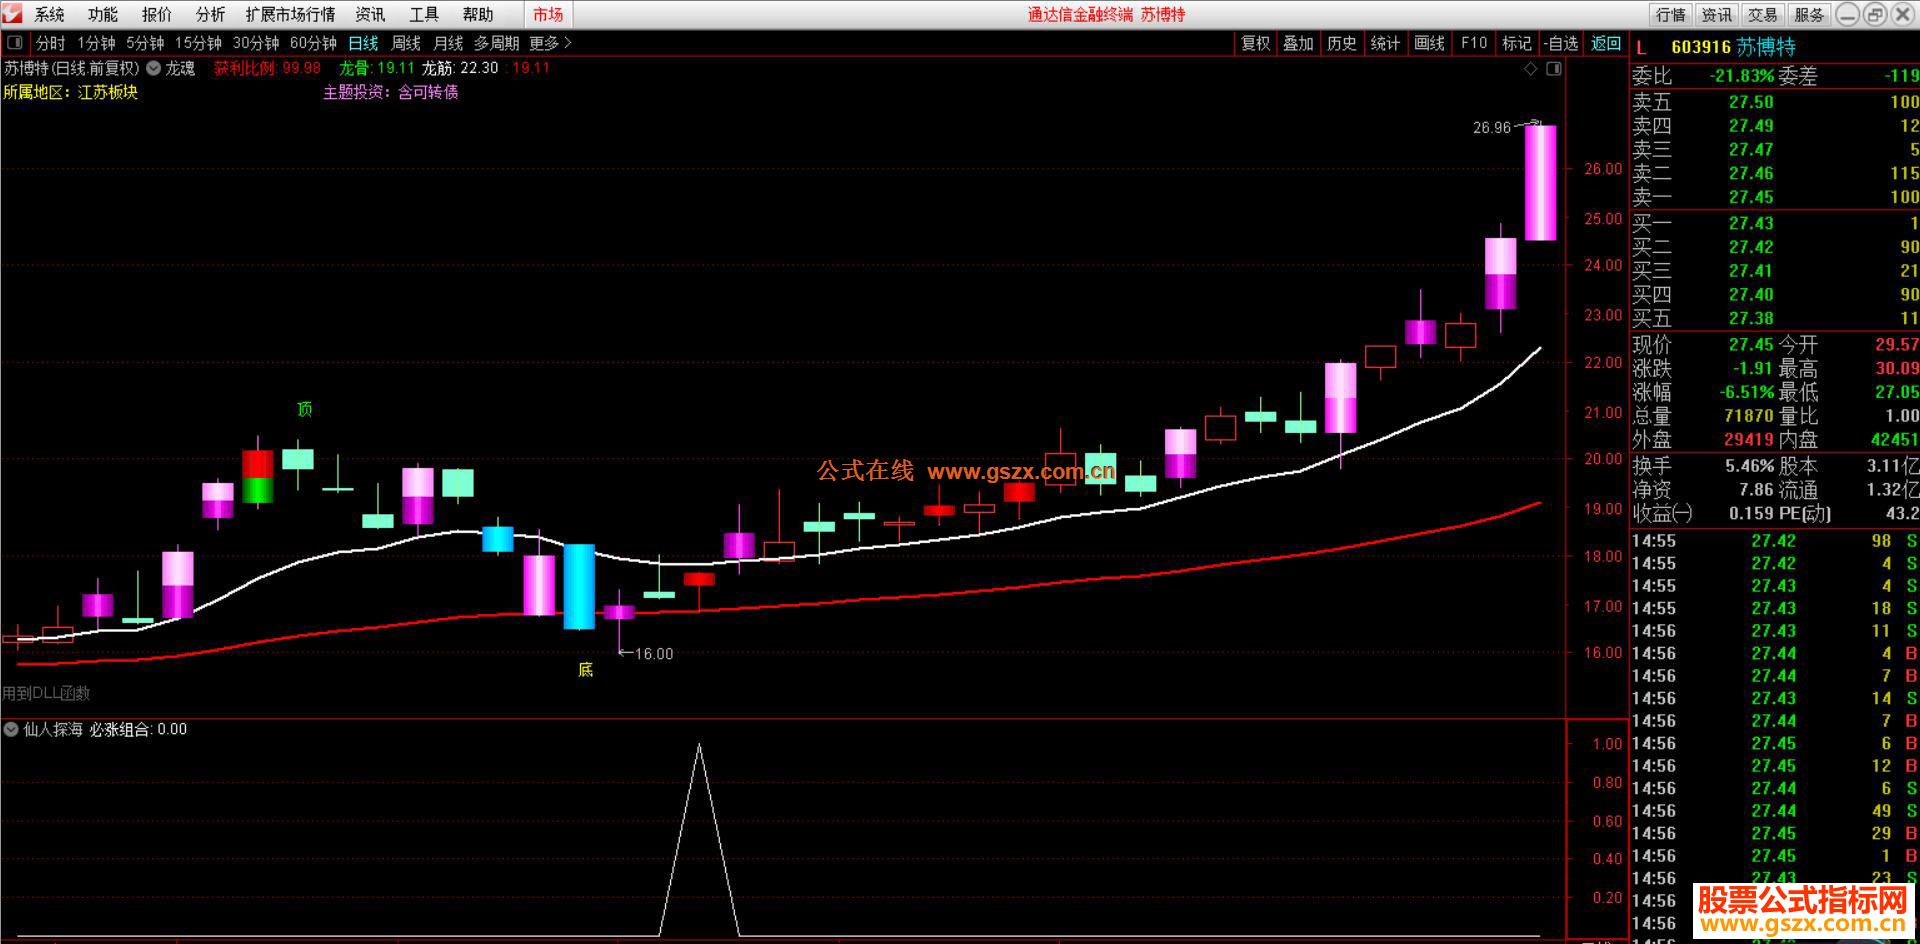1920x944 pixels.
Task: Click the 换手 value 5.46%
Action: [1749, 466]
